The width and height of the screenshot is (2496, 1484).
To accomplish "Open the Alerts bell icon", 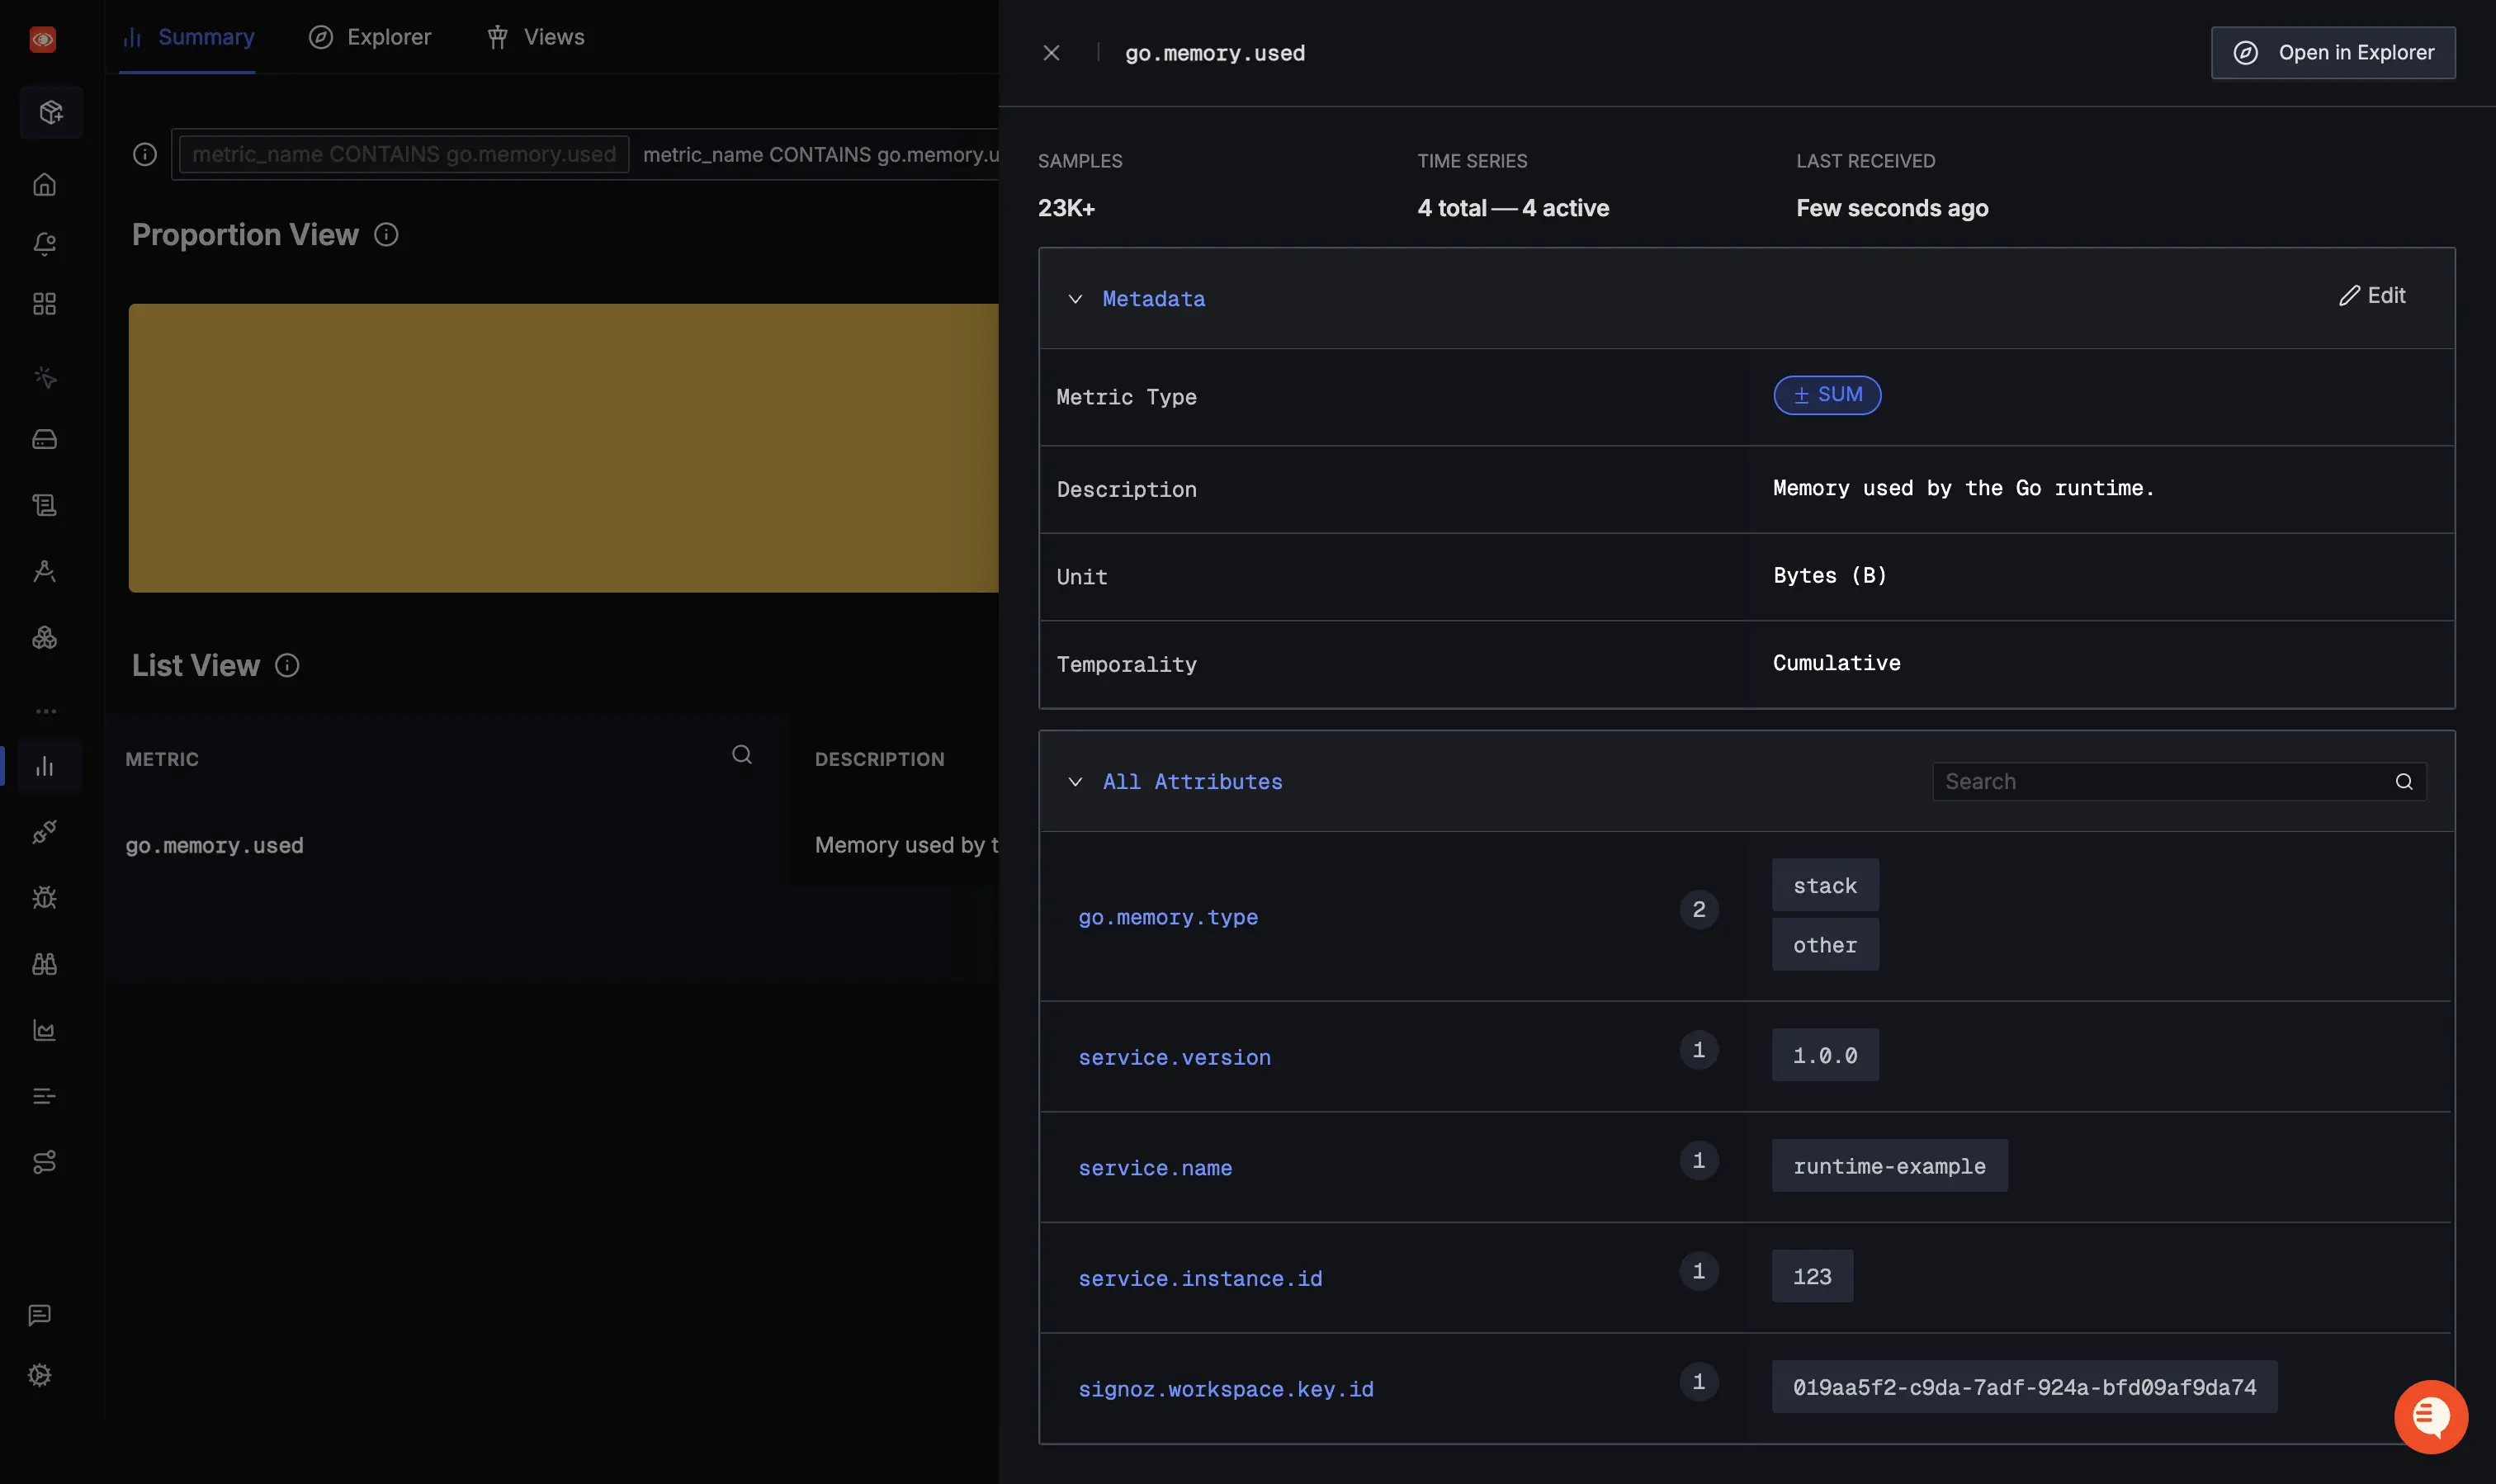I will click(x=45, y=243).
